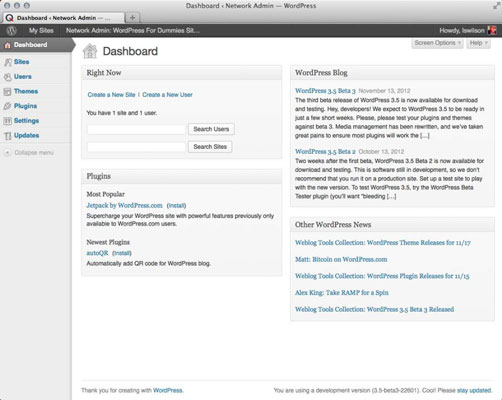Image resolution: width=502 pixels, height=400 pixels.
Task: Click the 'Newest Plugins' heading text
Action: pos(108,242)
